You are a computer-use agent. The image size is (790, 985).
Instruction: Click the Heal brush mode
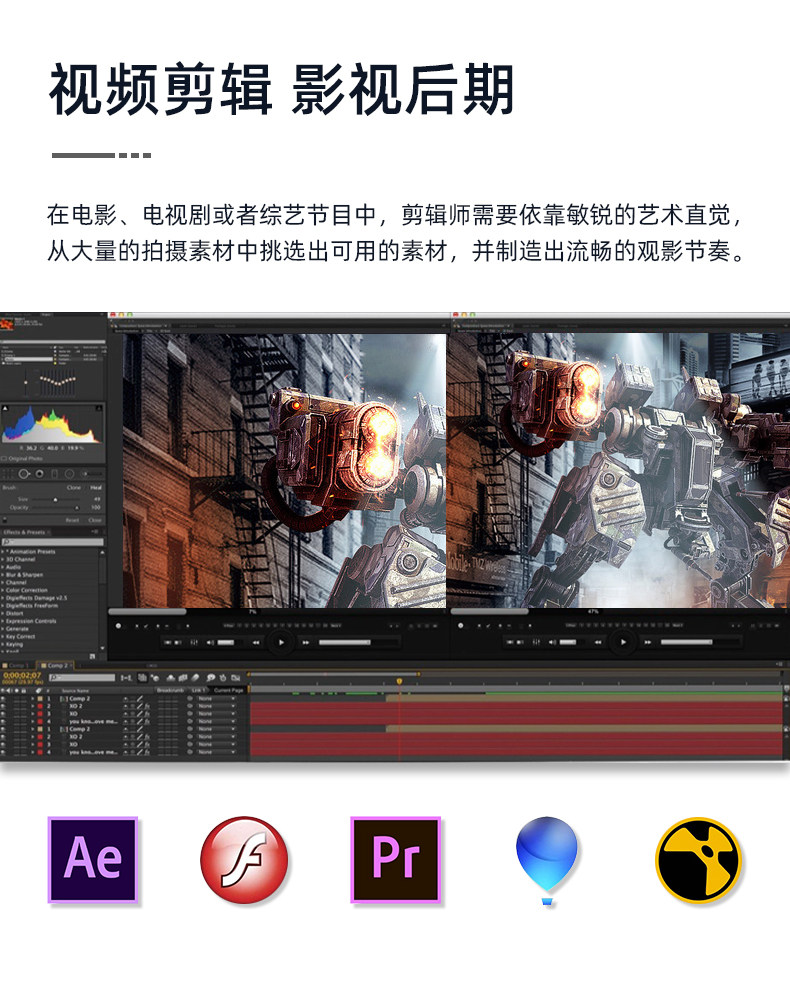coord(96,487)
